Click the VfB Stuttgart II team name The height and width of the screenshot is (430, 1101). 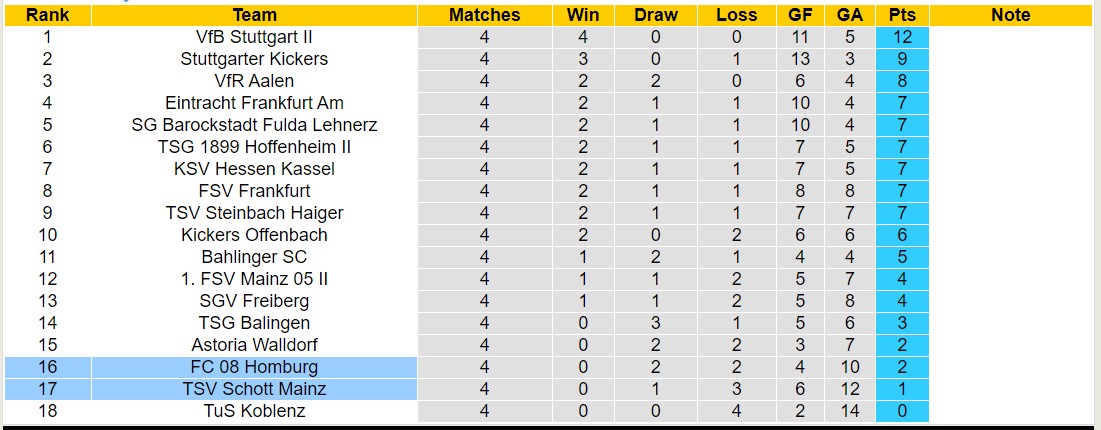tap(254, 37)
